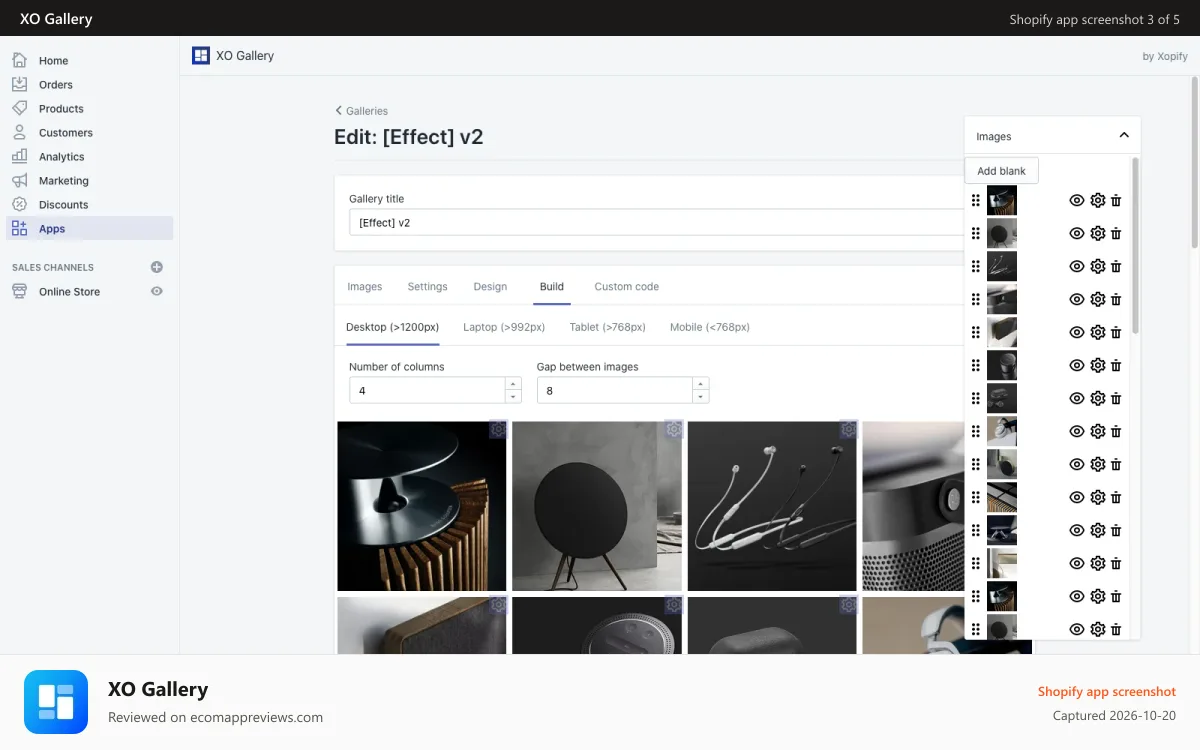This screenshot has height=750, width=1200.
Task: Open settings gear of fourth Images panel row
Action: (1097, 299)
